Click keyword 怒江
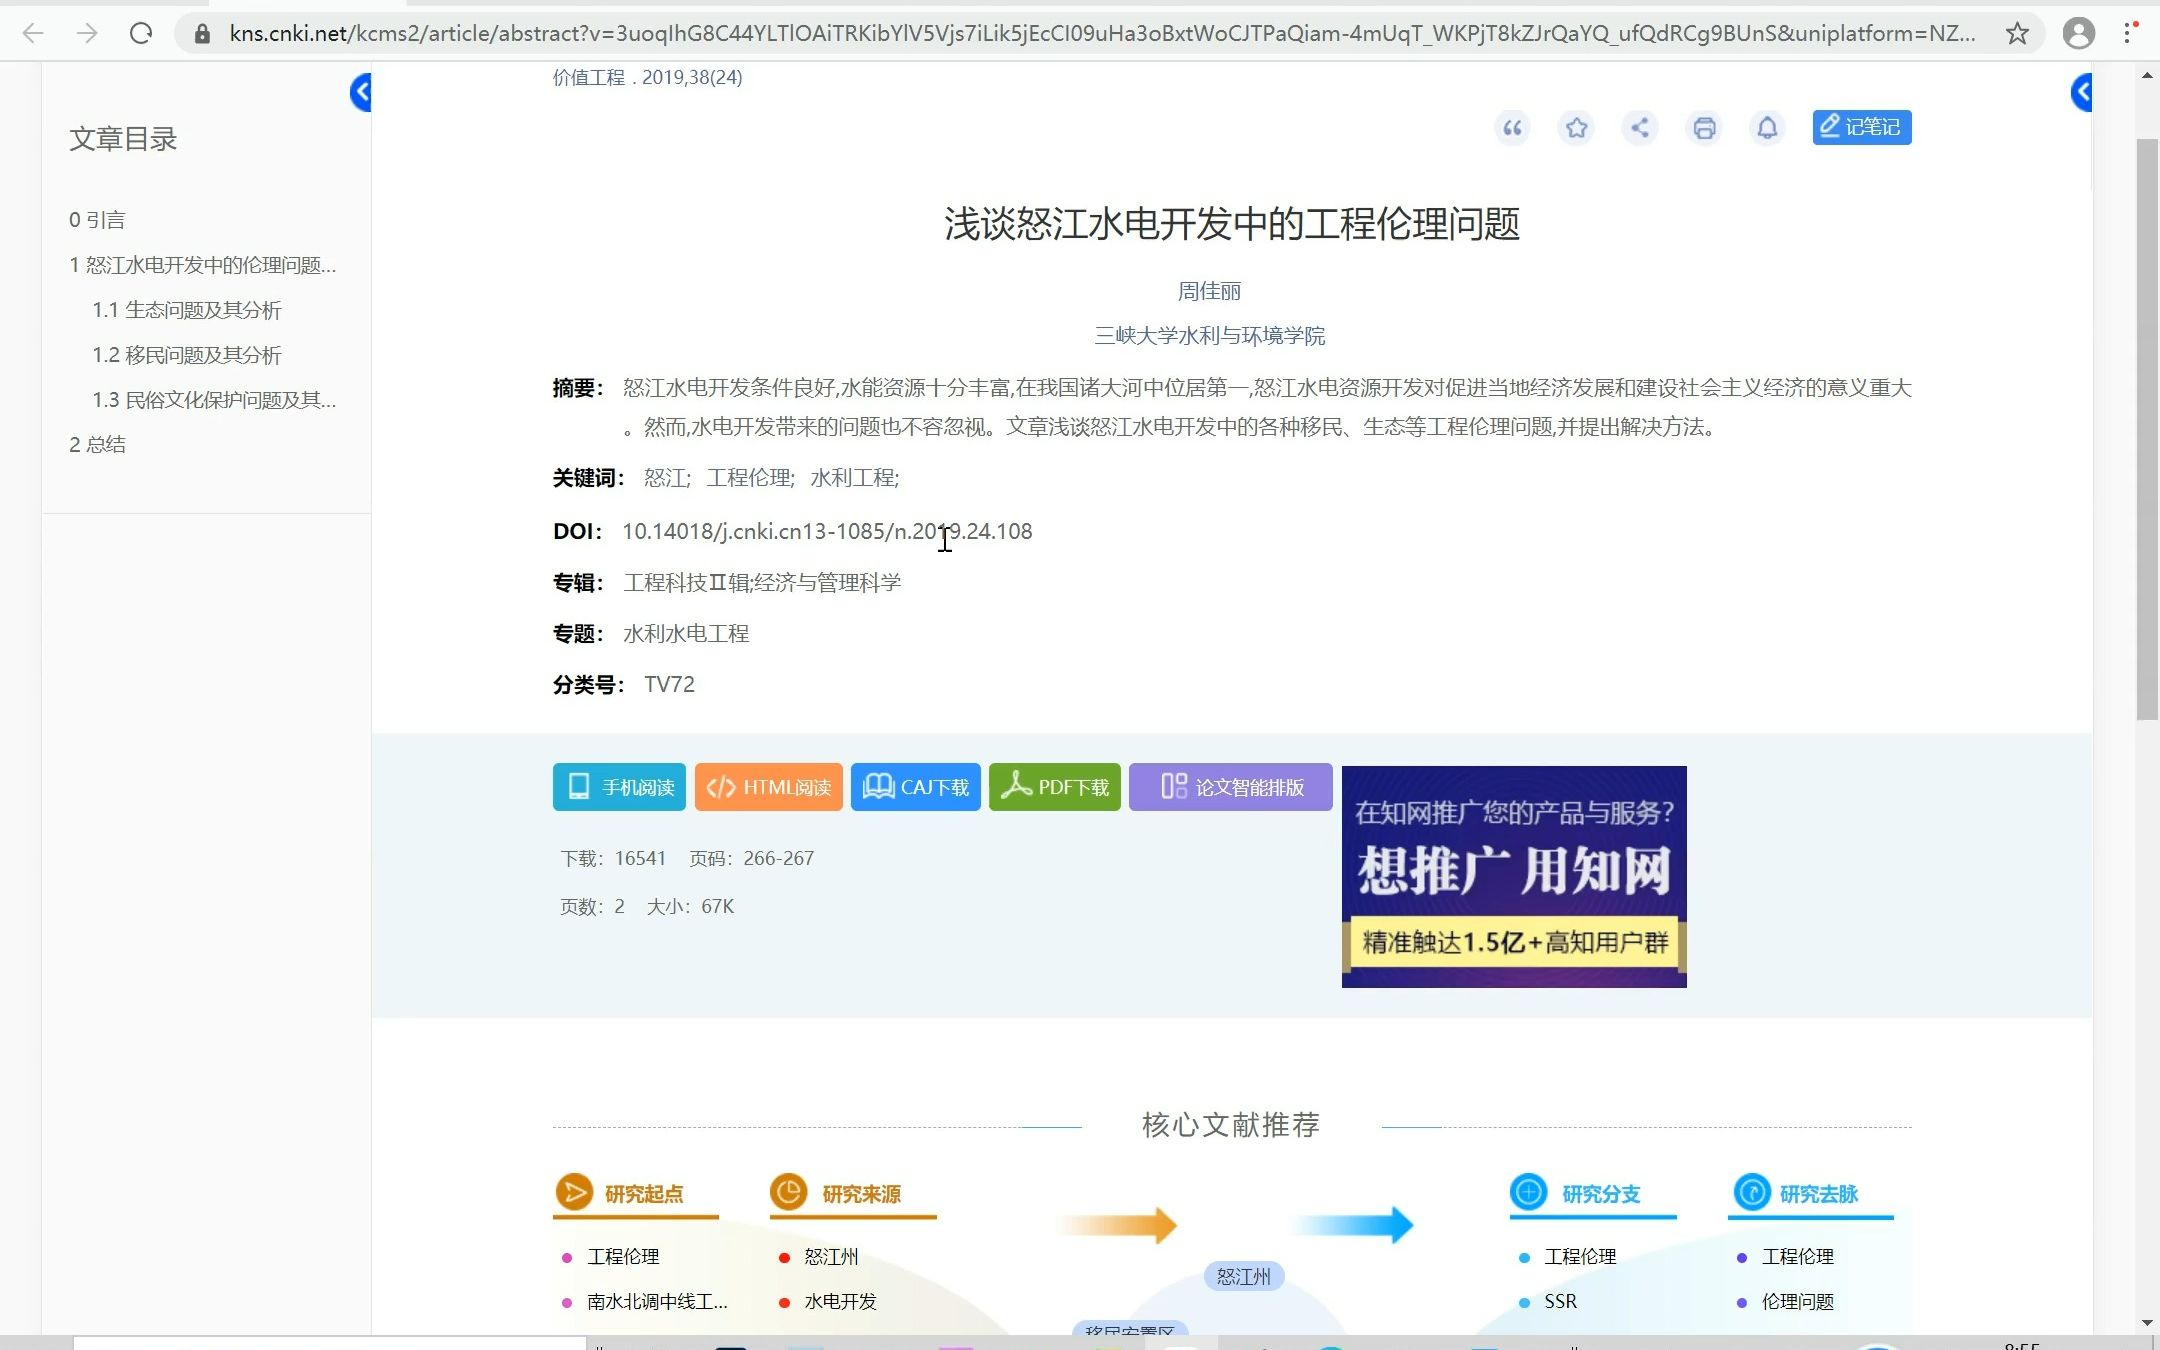Screen dimensions: 2160x1350 pos(667,478)
